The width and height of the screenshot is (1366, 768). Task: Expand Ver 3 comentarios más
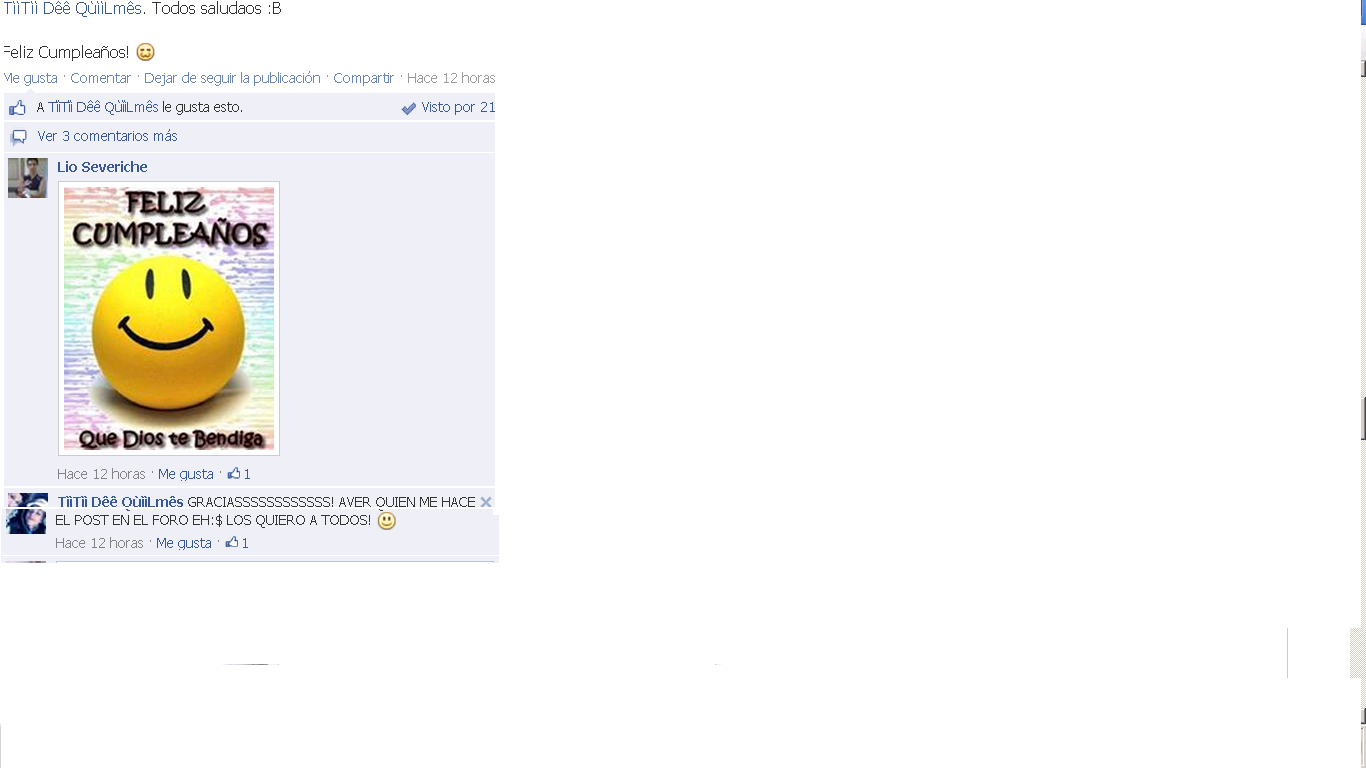tap(107, 136)
